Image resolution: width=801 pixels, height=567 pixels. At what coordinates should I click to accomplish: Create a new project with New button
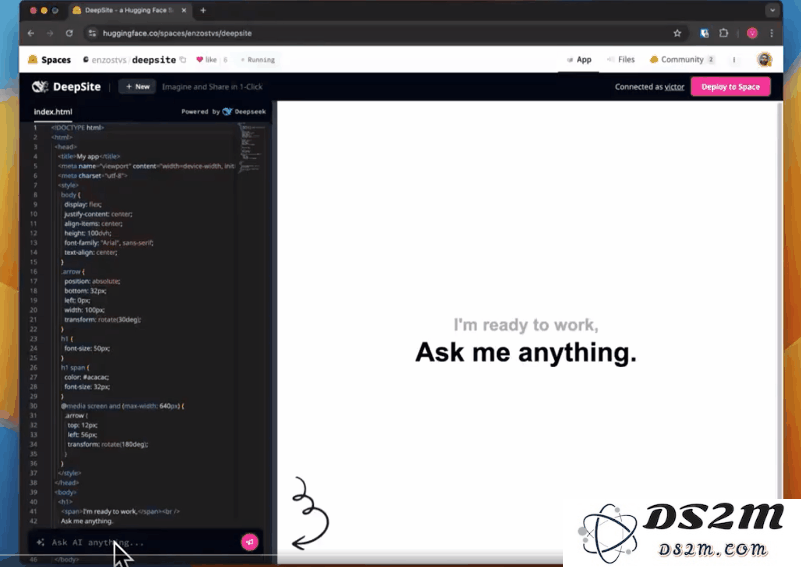click(137, 87)
